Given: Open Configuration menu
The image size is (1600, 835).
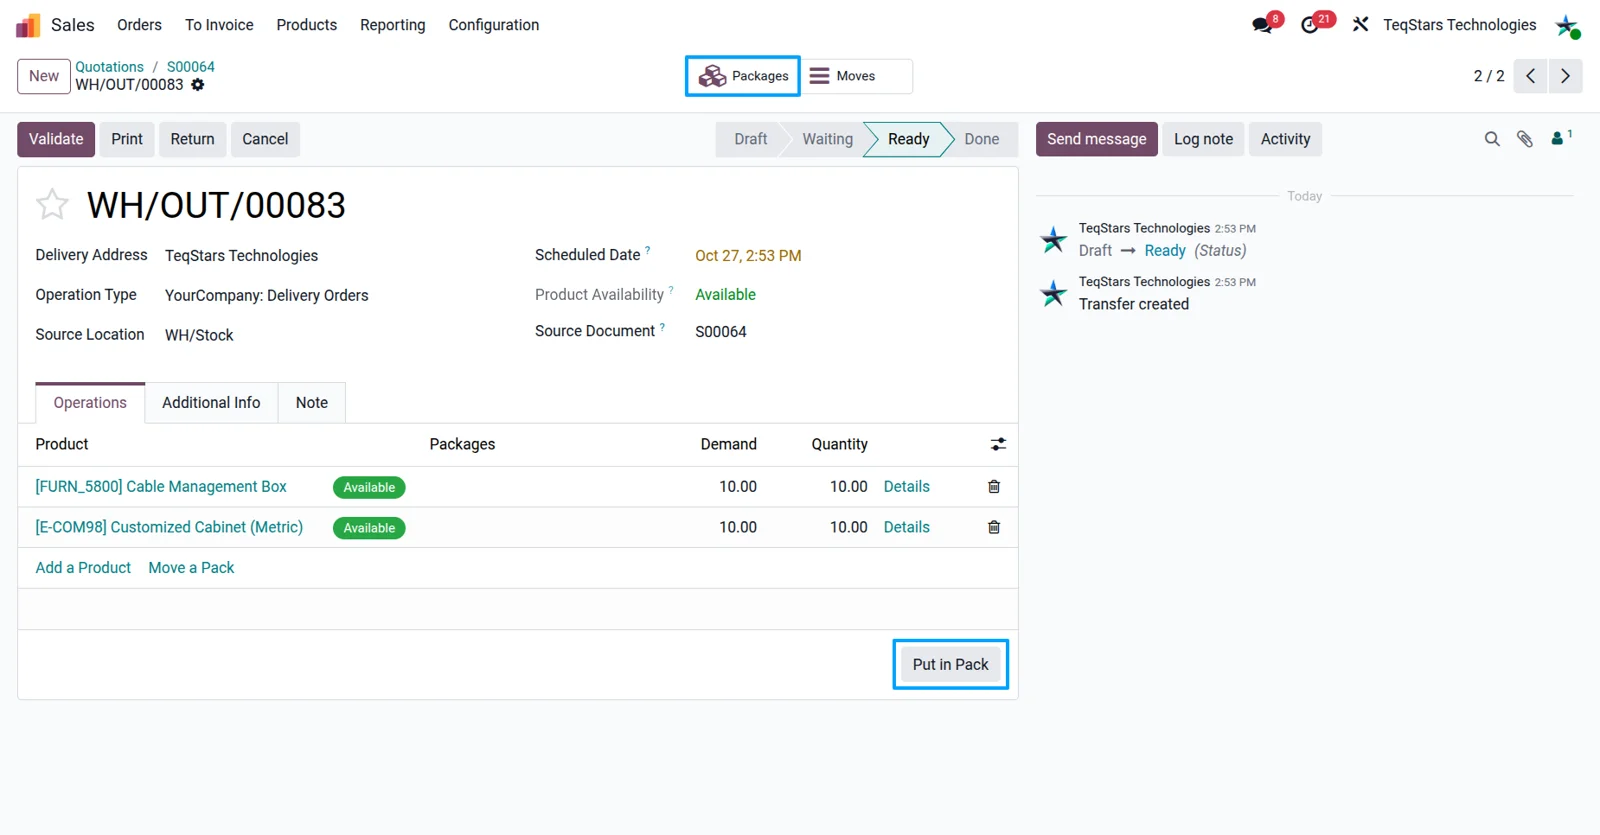Looking at the screenshot, I should [494, 25].
